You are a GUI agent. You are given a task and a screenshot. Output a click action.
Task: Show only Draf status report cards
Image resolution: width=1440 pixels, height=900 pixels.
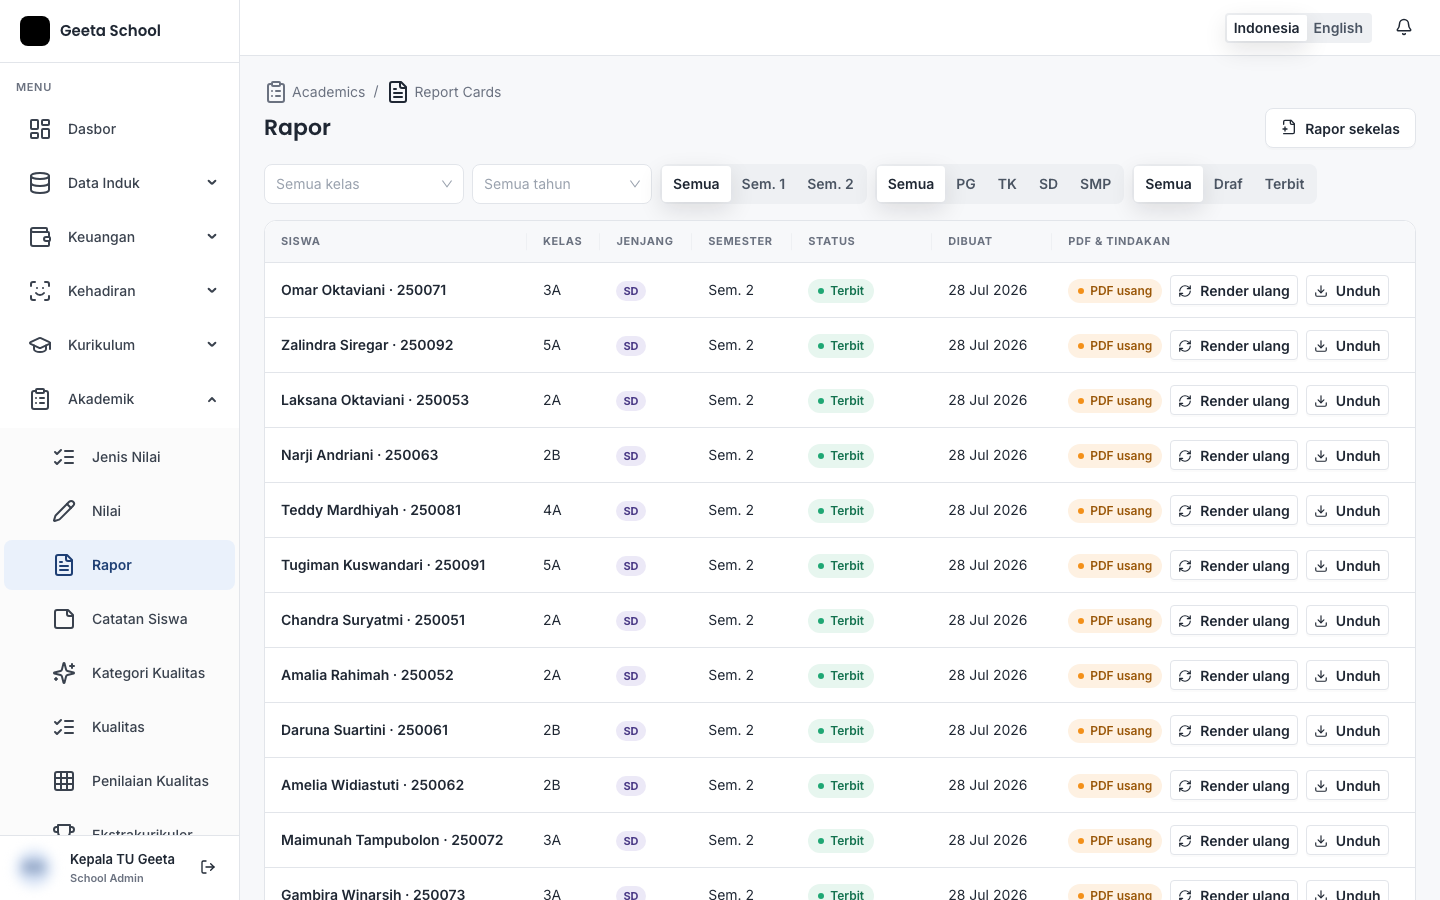tap(1228, 184)
